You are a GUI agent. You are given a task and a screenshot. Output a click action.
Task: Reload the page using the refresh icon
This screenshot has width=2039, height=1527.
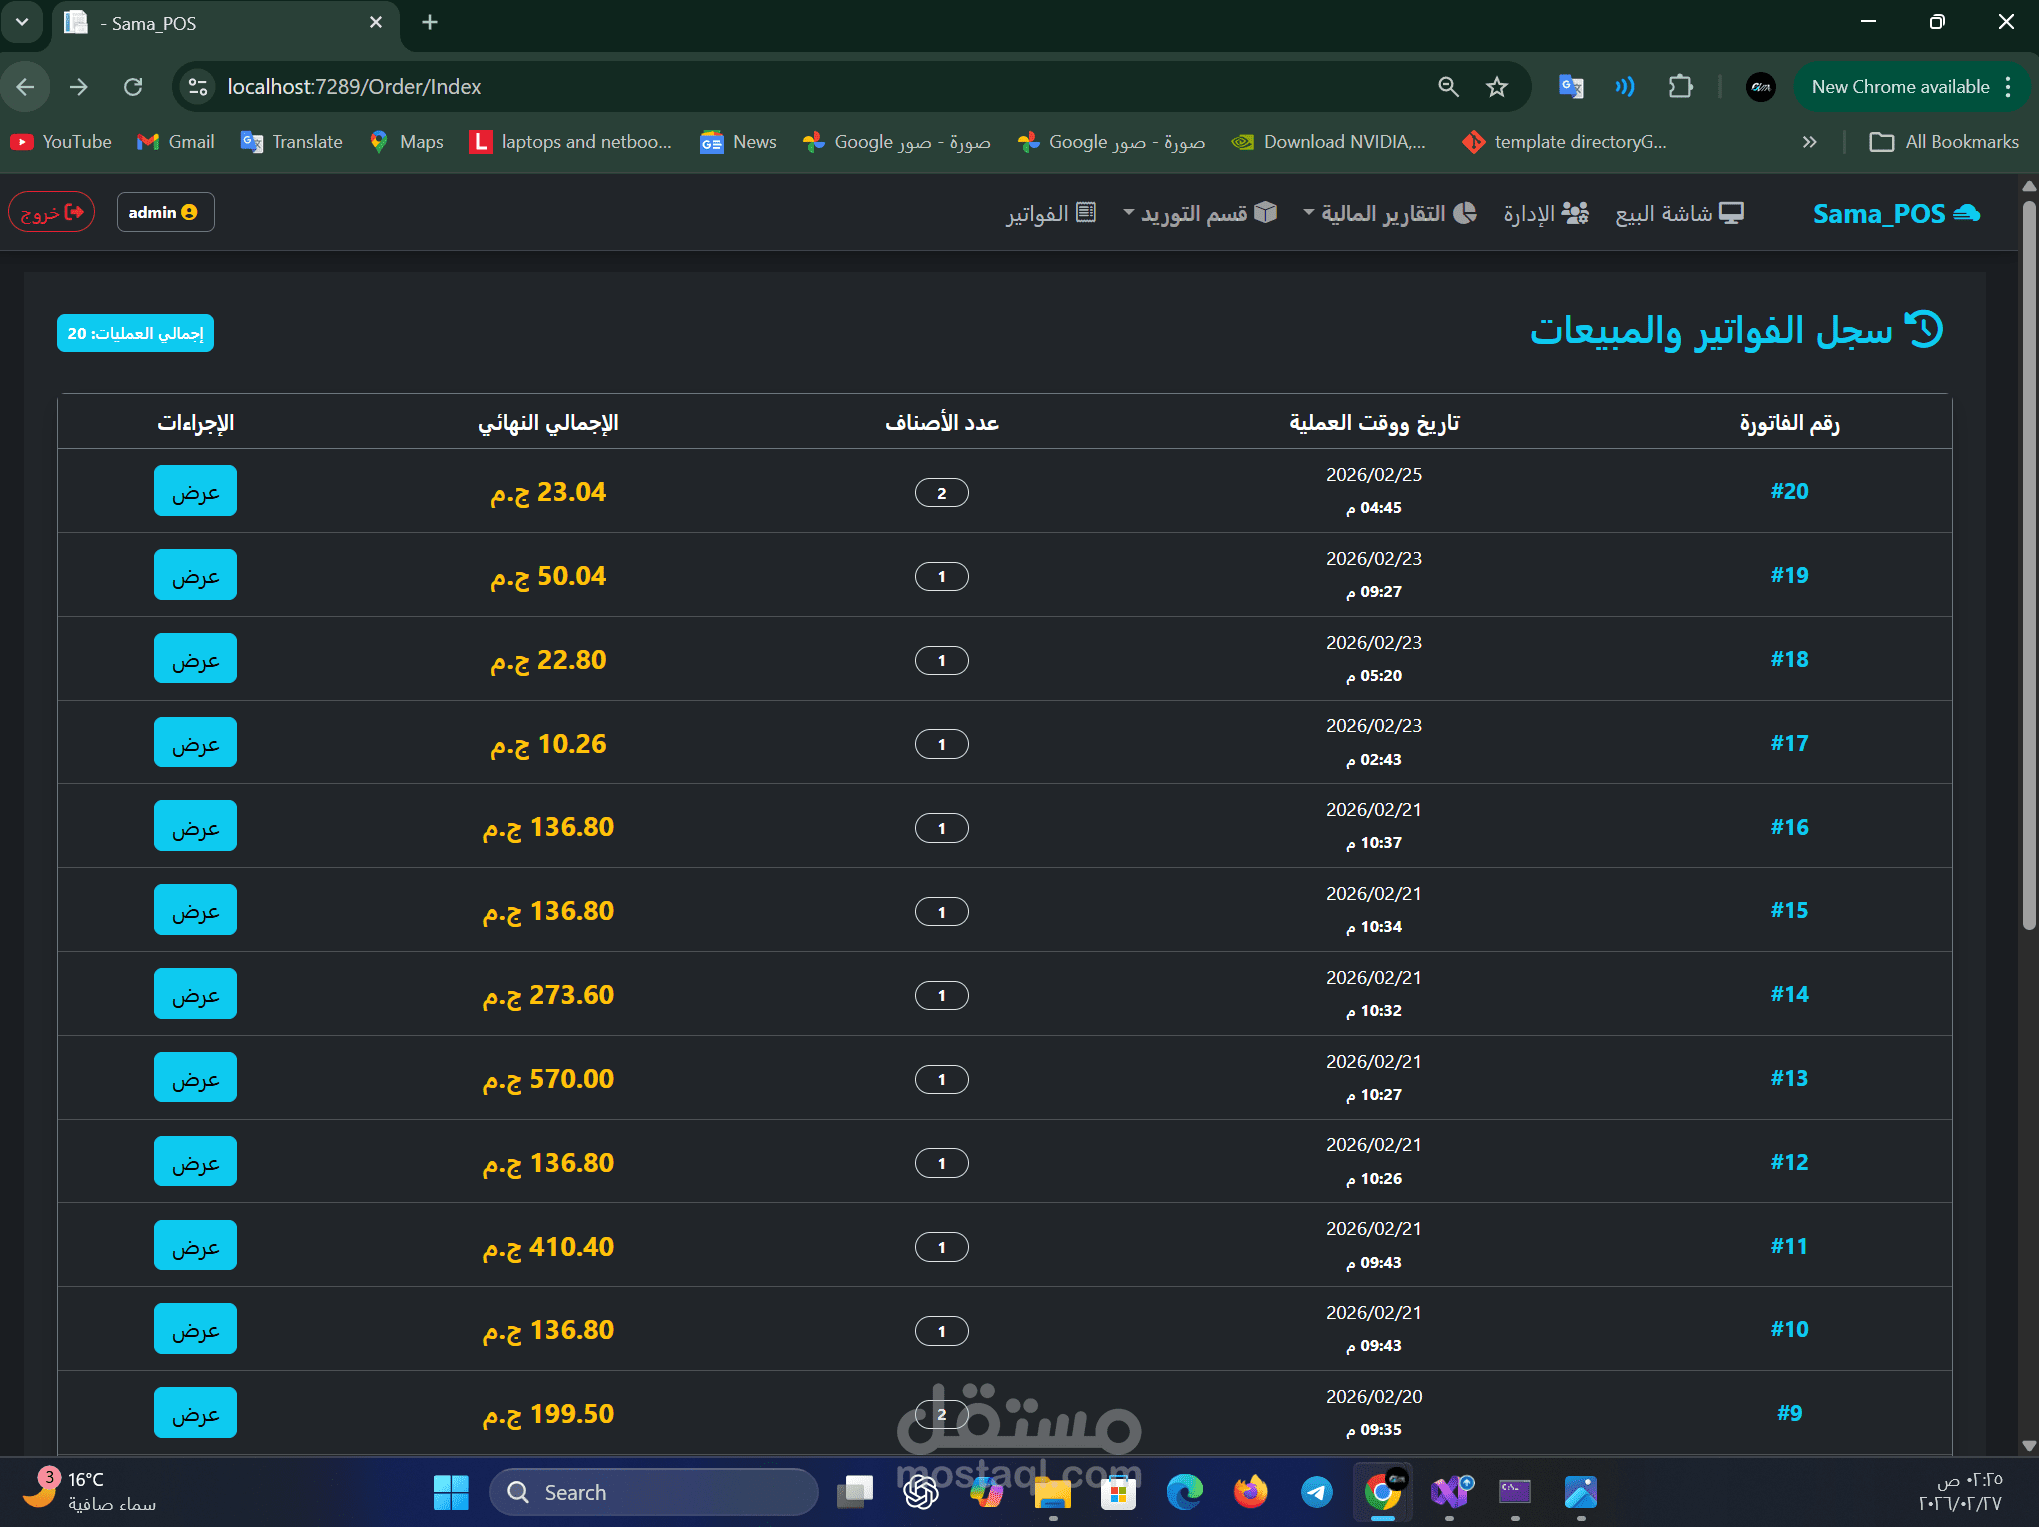133,87
